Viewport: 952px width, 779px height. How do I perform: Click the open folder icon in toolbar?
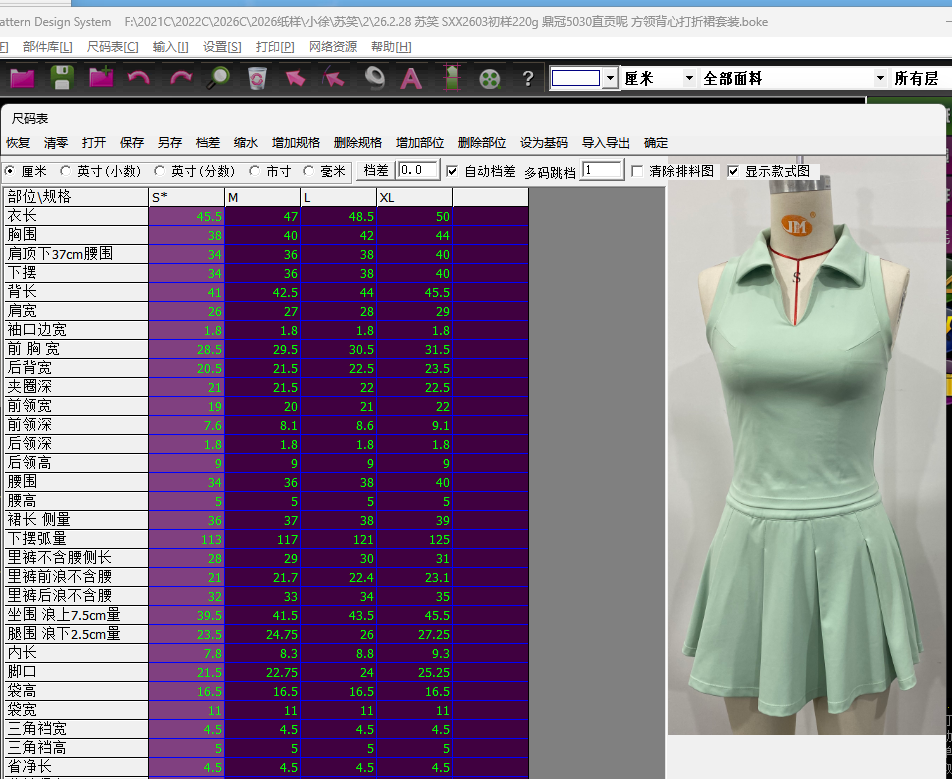[x=22, y=78]
